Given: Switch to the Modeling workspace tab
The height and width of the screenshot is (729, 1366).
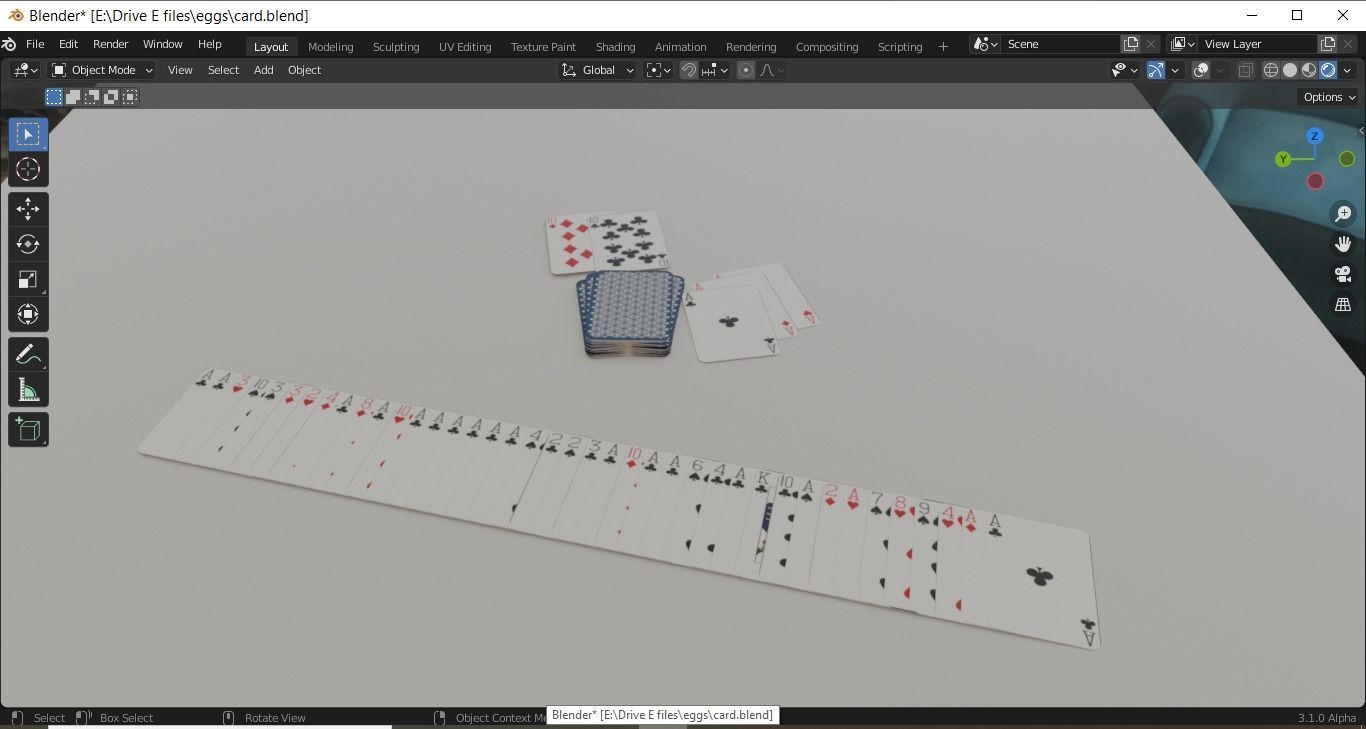Looking at the screenshot, I should [330, 47].
